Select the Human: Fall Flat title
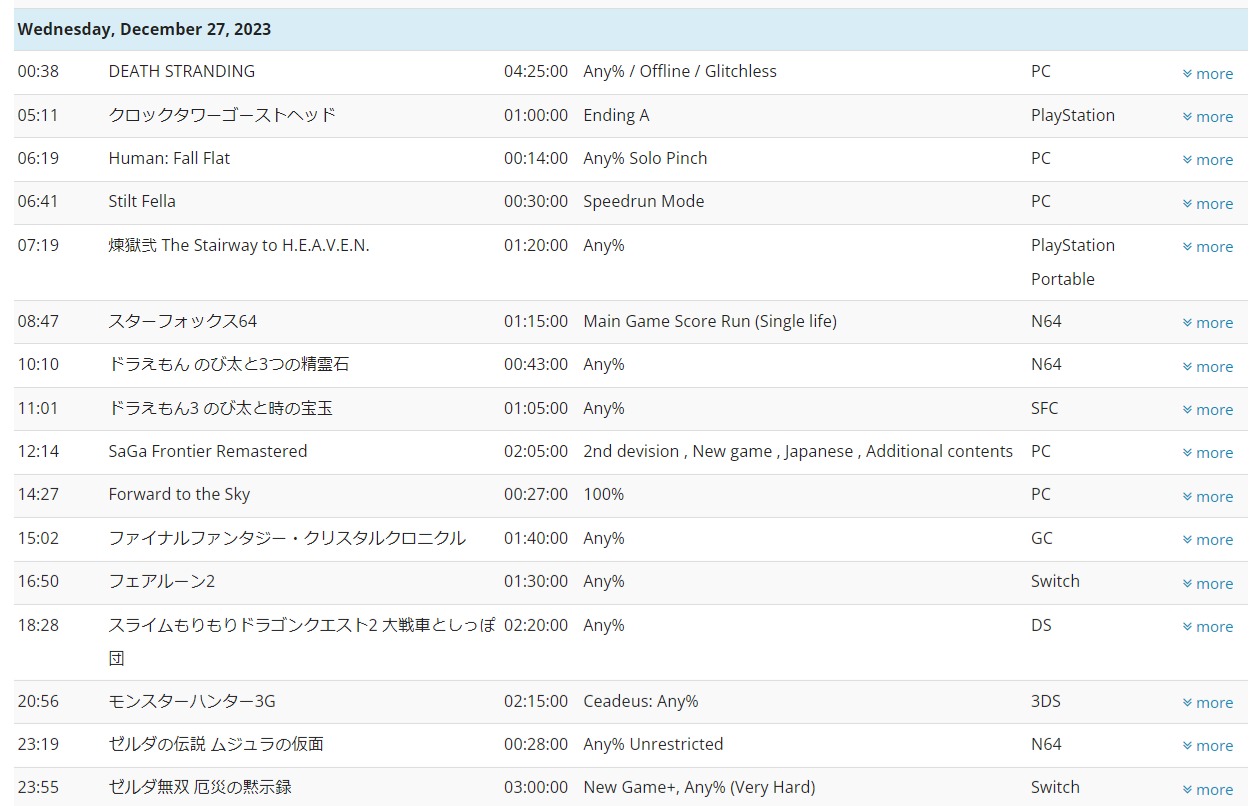The image size is (1254, 806). click(x=169, y=158)
